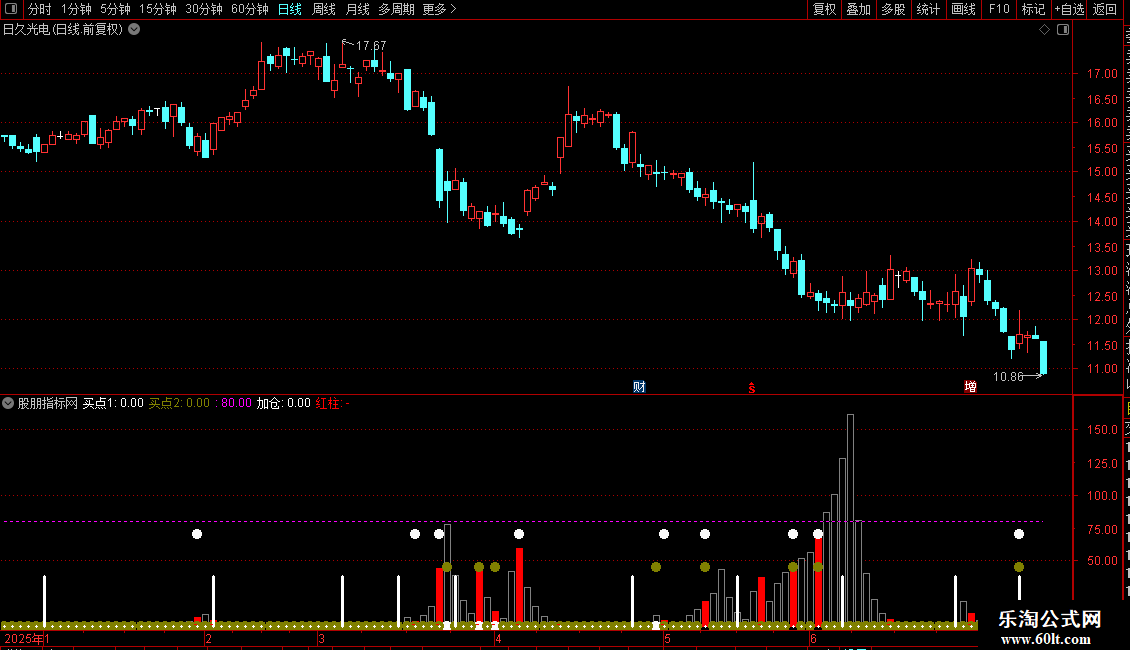
Task: Click the 加仓: 0.00 indicator value
Action: 283,403
